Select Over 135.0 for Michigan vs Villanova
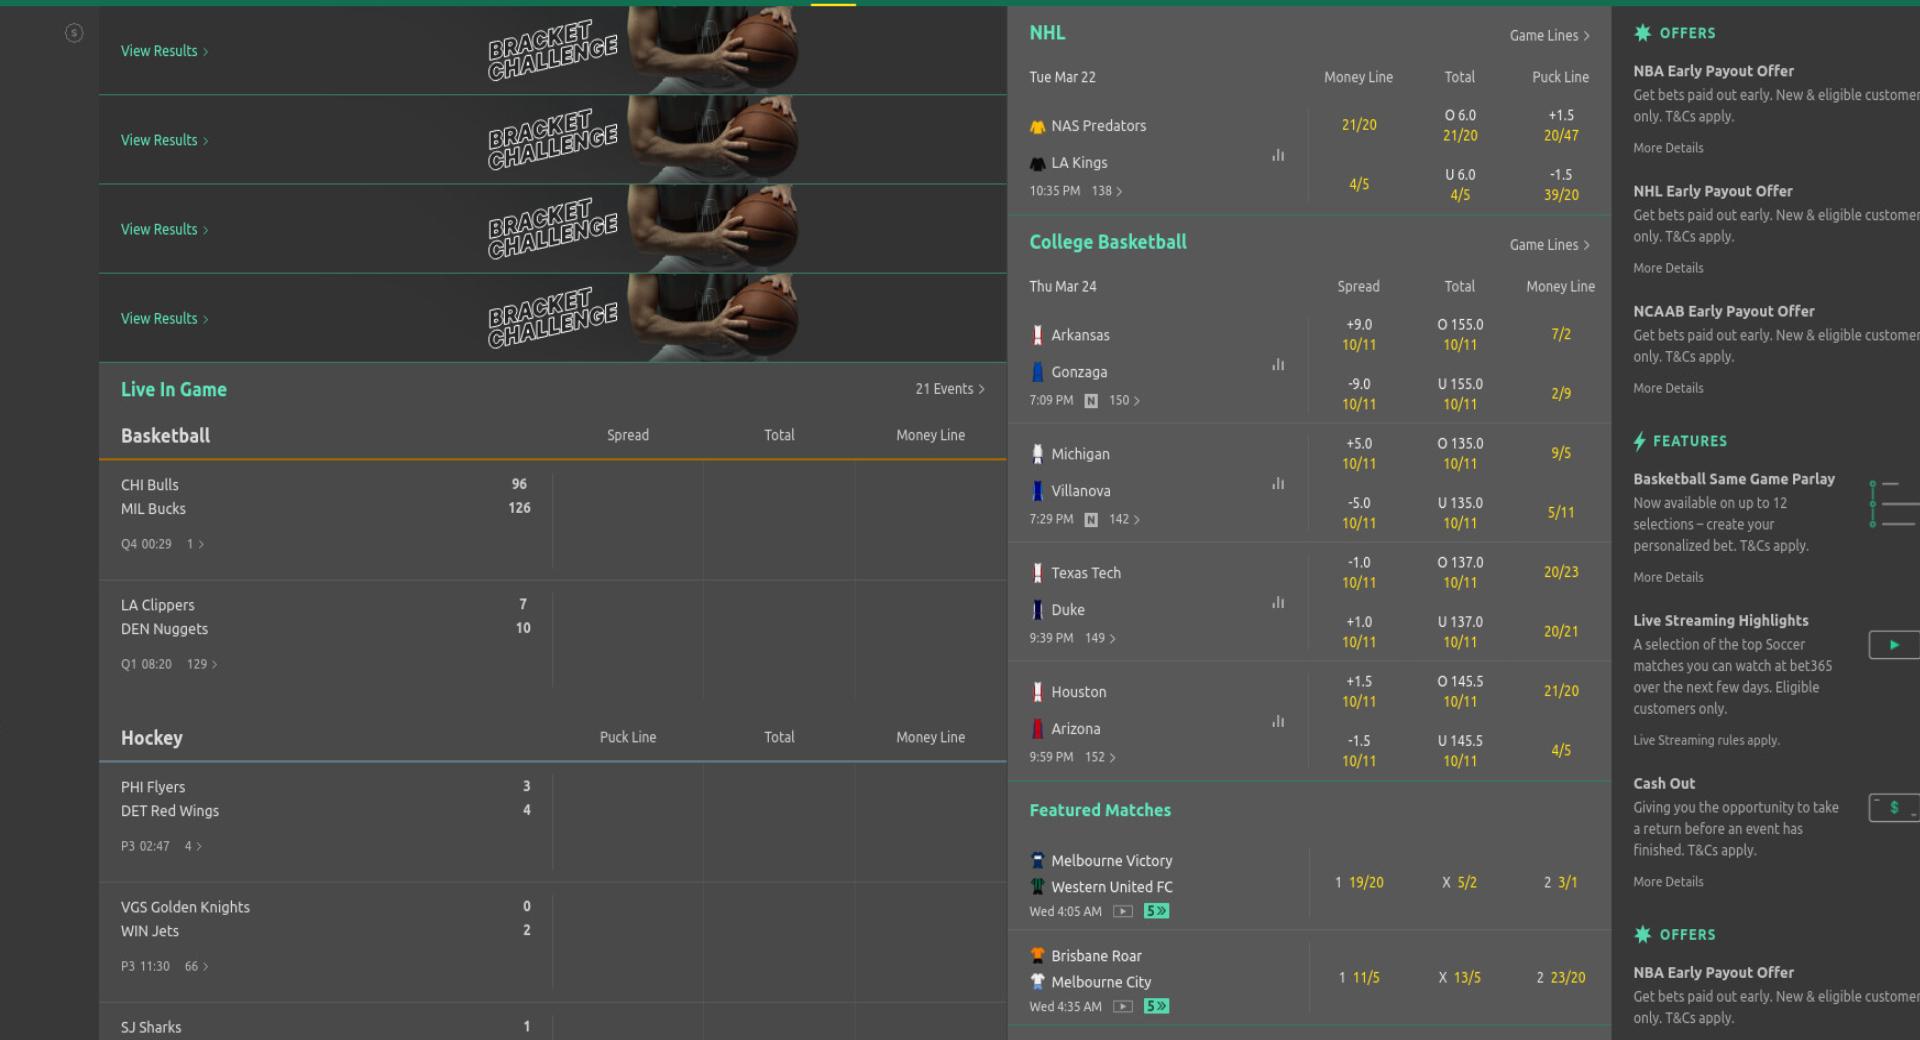The image size is (1920, 1040). [x=1460, y=453]
